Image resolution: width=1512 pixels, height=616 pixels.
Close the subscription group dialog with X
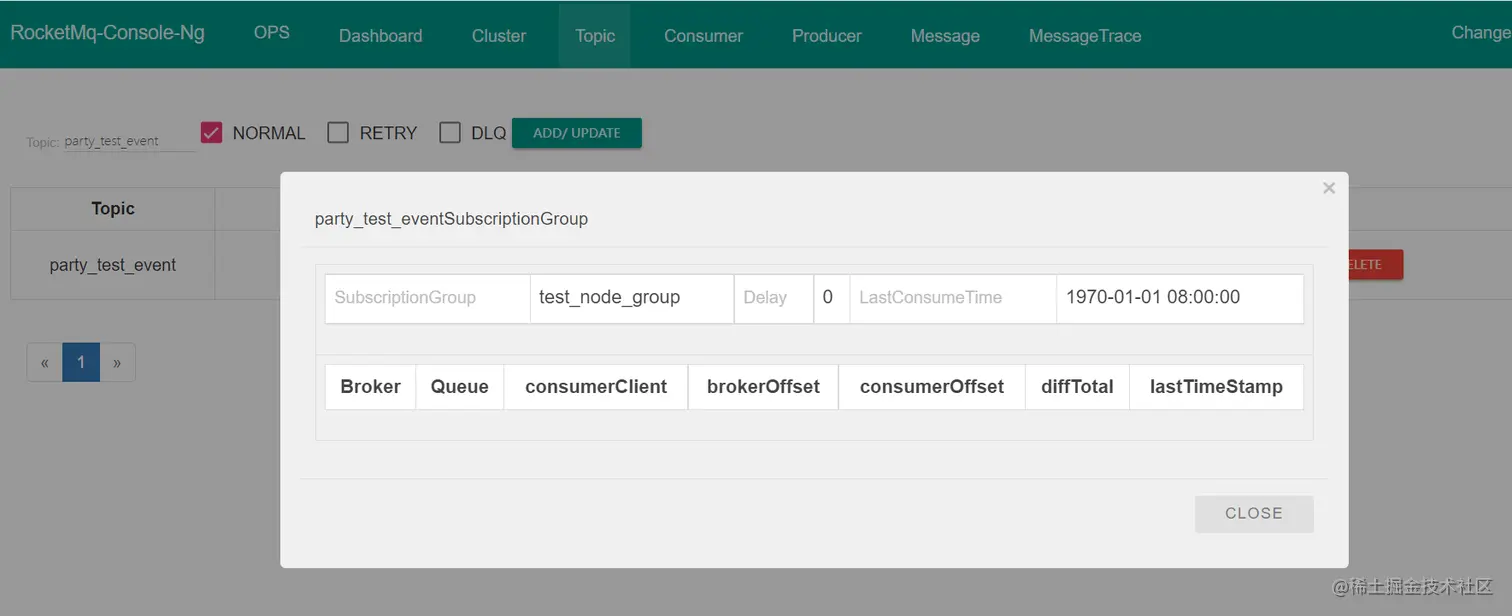click(x=1328, y=188)
